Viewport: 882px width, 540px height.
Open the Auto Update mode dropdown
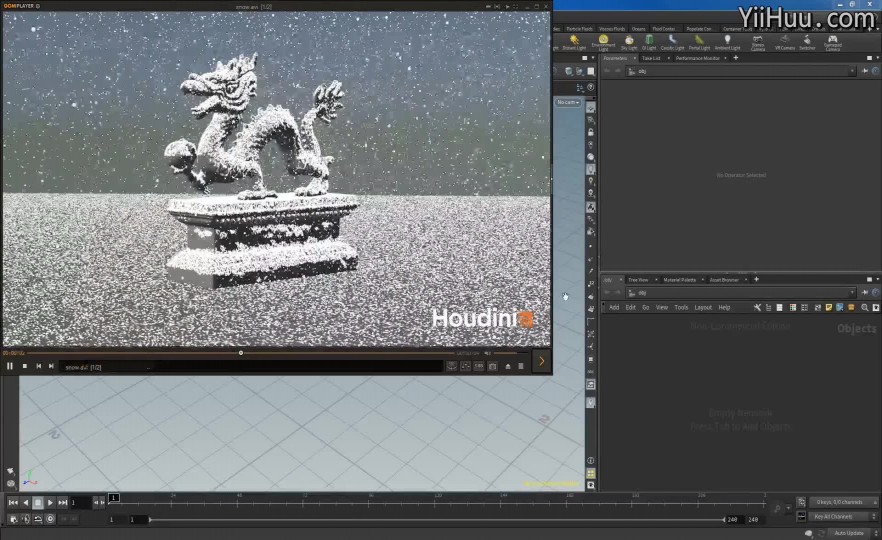click(x=853, y=533)
